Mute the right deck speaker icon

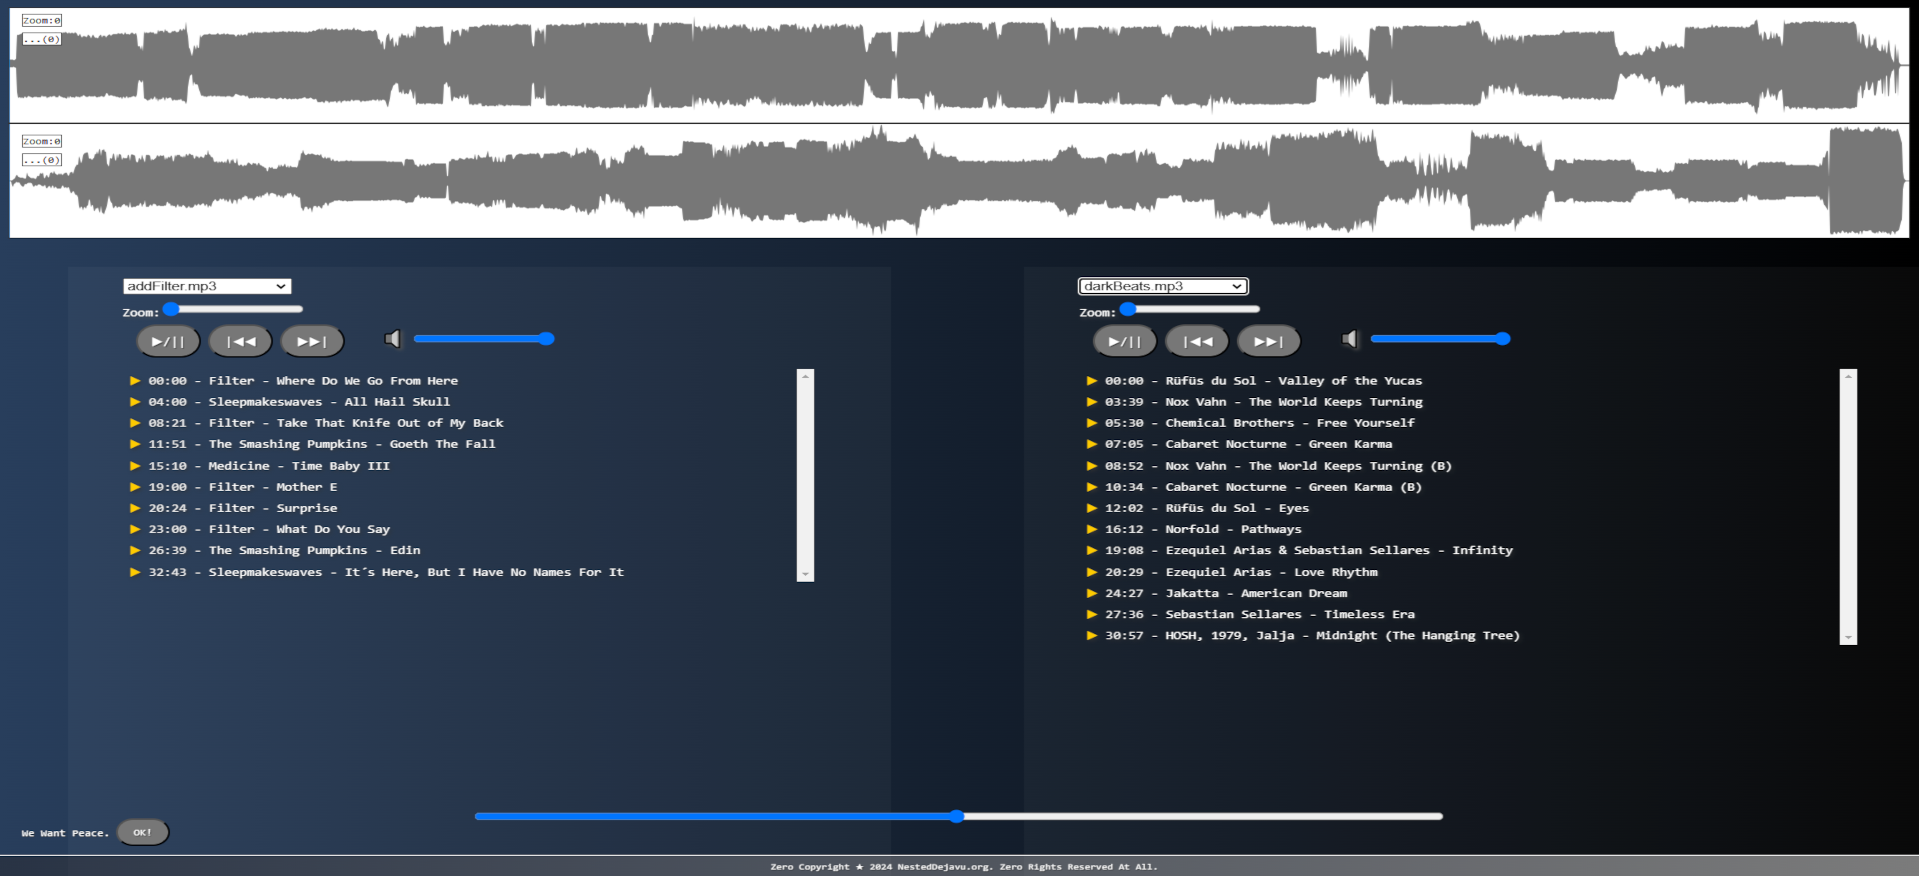pos(1350,339)
